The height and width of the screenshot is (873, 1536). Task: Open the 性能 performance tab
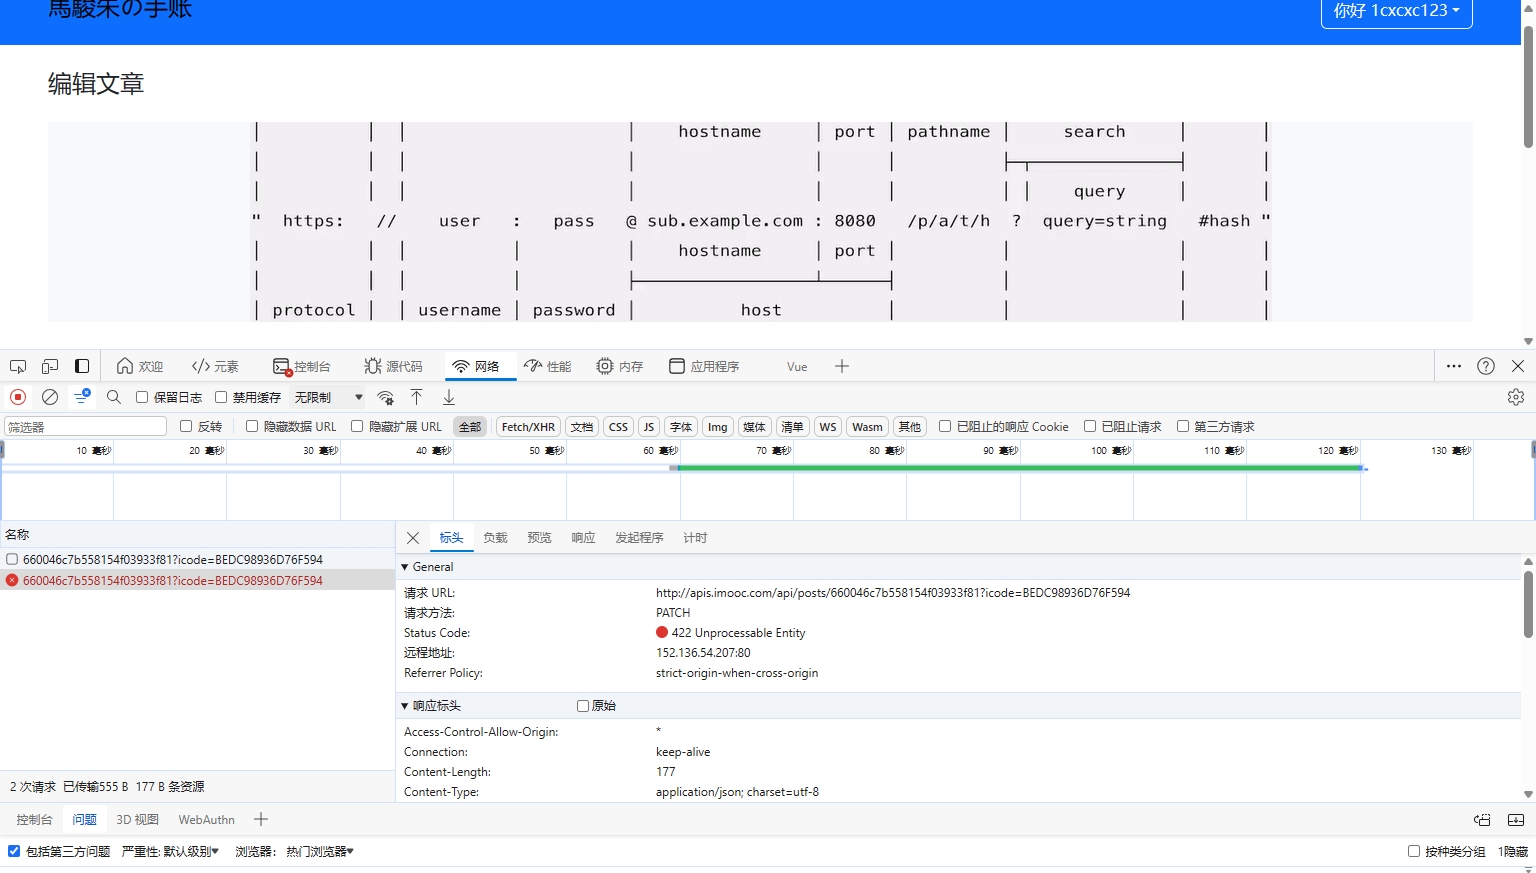tap(547, 366)
